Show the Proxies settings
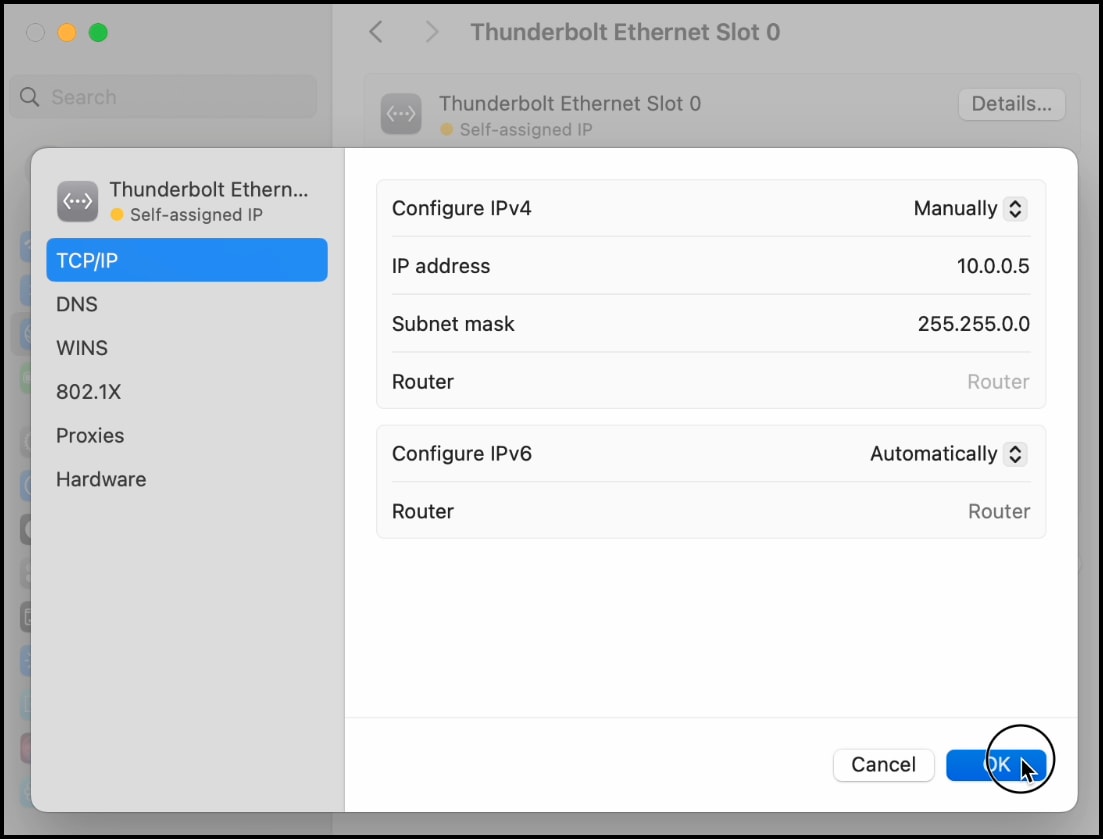 (x=90, y=436)
